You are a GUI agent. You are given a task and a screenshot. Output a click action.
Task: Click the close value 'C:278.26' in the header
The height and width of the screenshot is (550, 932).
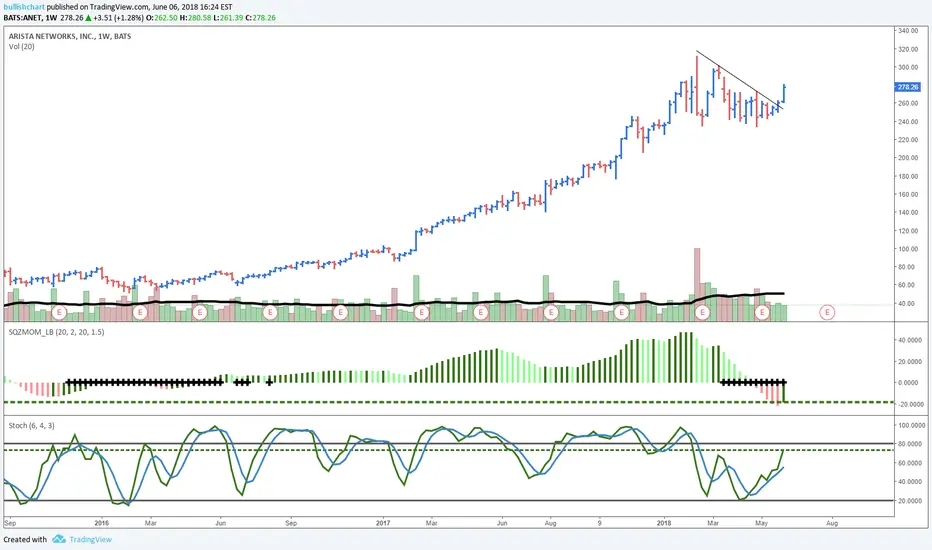(x=260, y=18)
